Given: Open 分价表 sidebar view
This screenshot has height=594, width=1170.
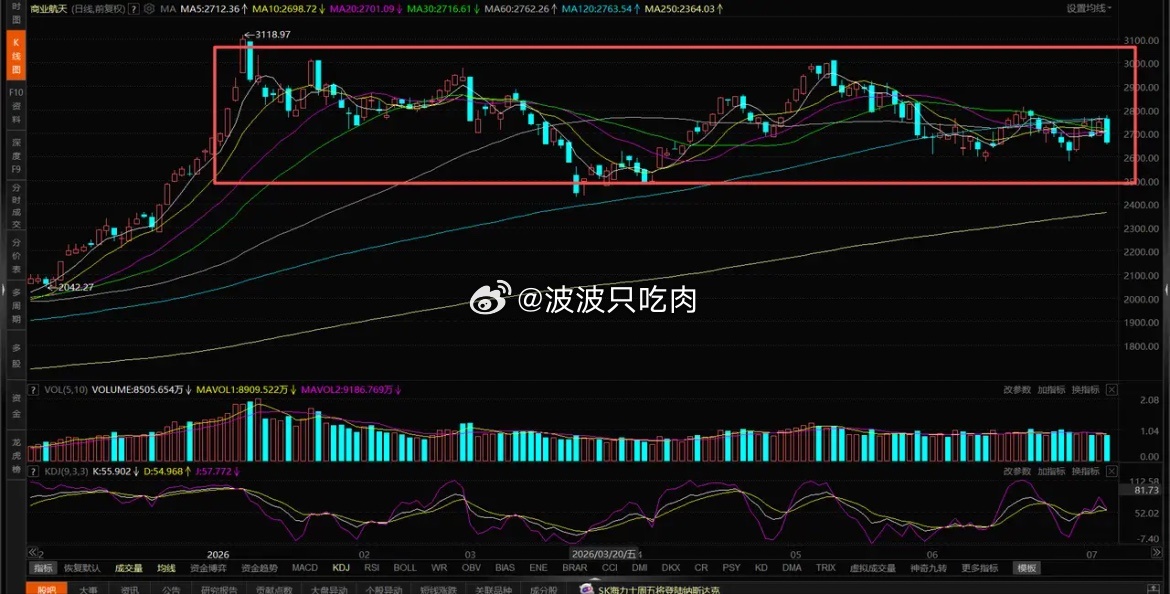Looking at the screenshot, I should point(14,256).
